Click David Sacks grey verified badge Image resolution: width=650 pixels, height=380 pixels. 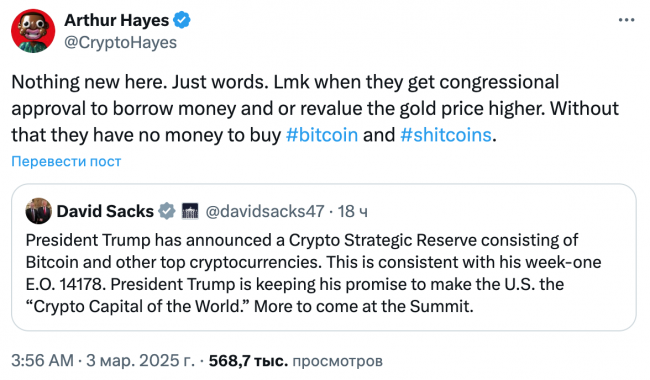point(167,211)
